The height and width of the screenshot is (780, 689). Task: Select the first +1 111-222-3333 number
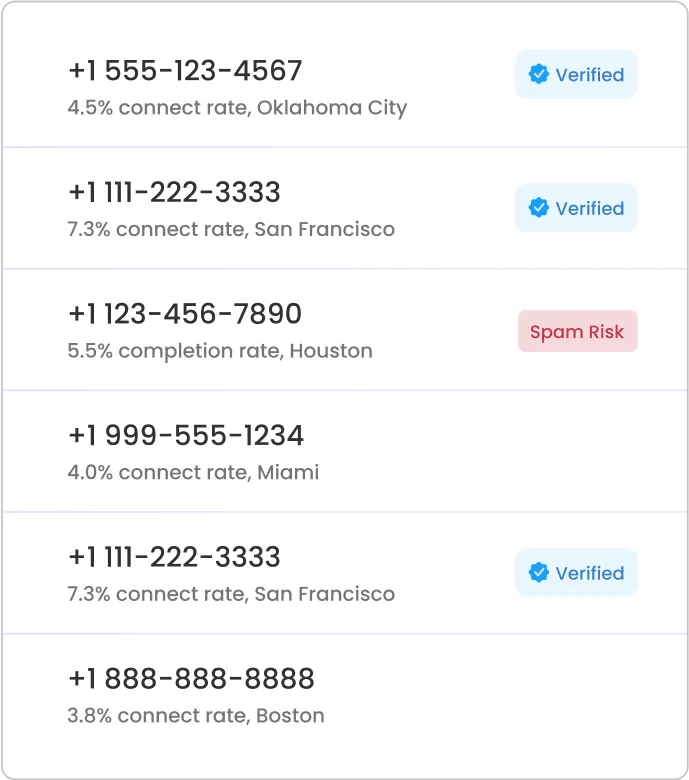tap(174, 192)
